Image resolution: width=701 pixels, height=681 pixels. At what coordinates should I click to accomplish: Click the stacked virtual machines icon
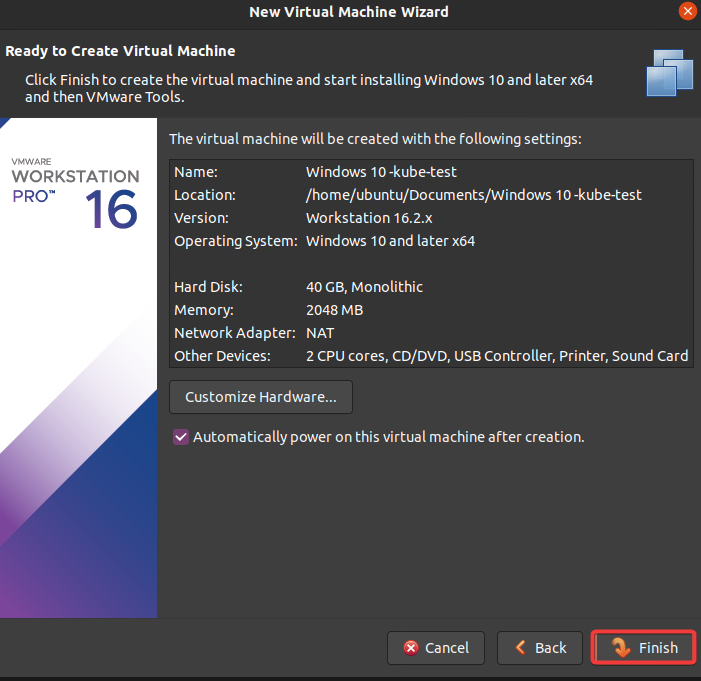pyautogui.click(x=669, y=73)
